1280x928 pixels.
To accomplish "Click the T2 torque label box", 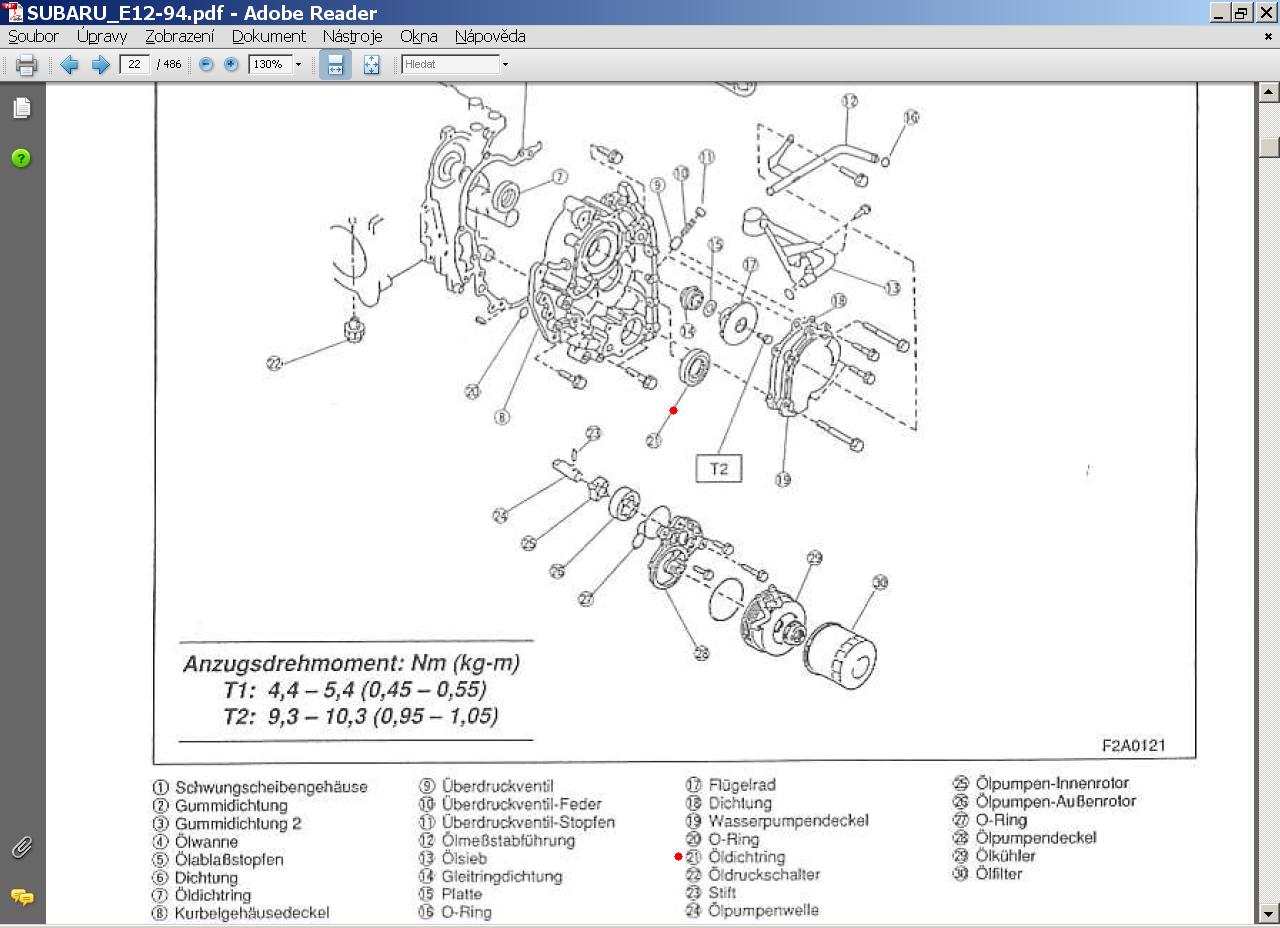I will tap(719, 468).
